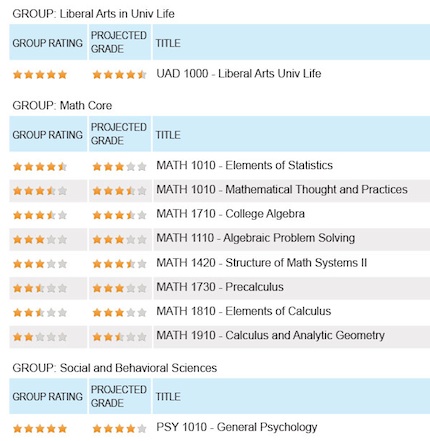The width and height of the screenshot is (430, 441).
Task: Click group rating stars for Precalculus
Action: point(40,288)
